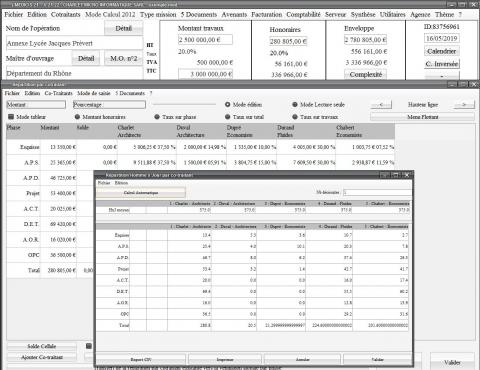Click the date field 16/05/2019

pyautogui.click(x=442, y=38)
